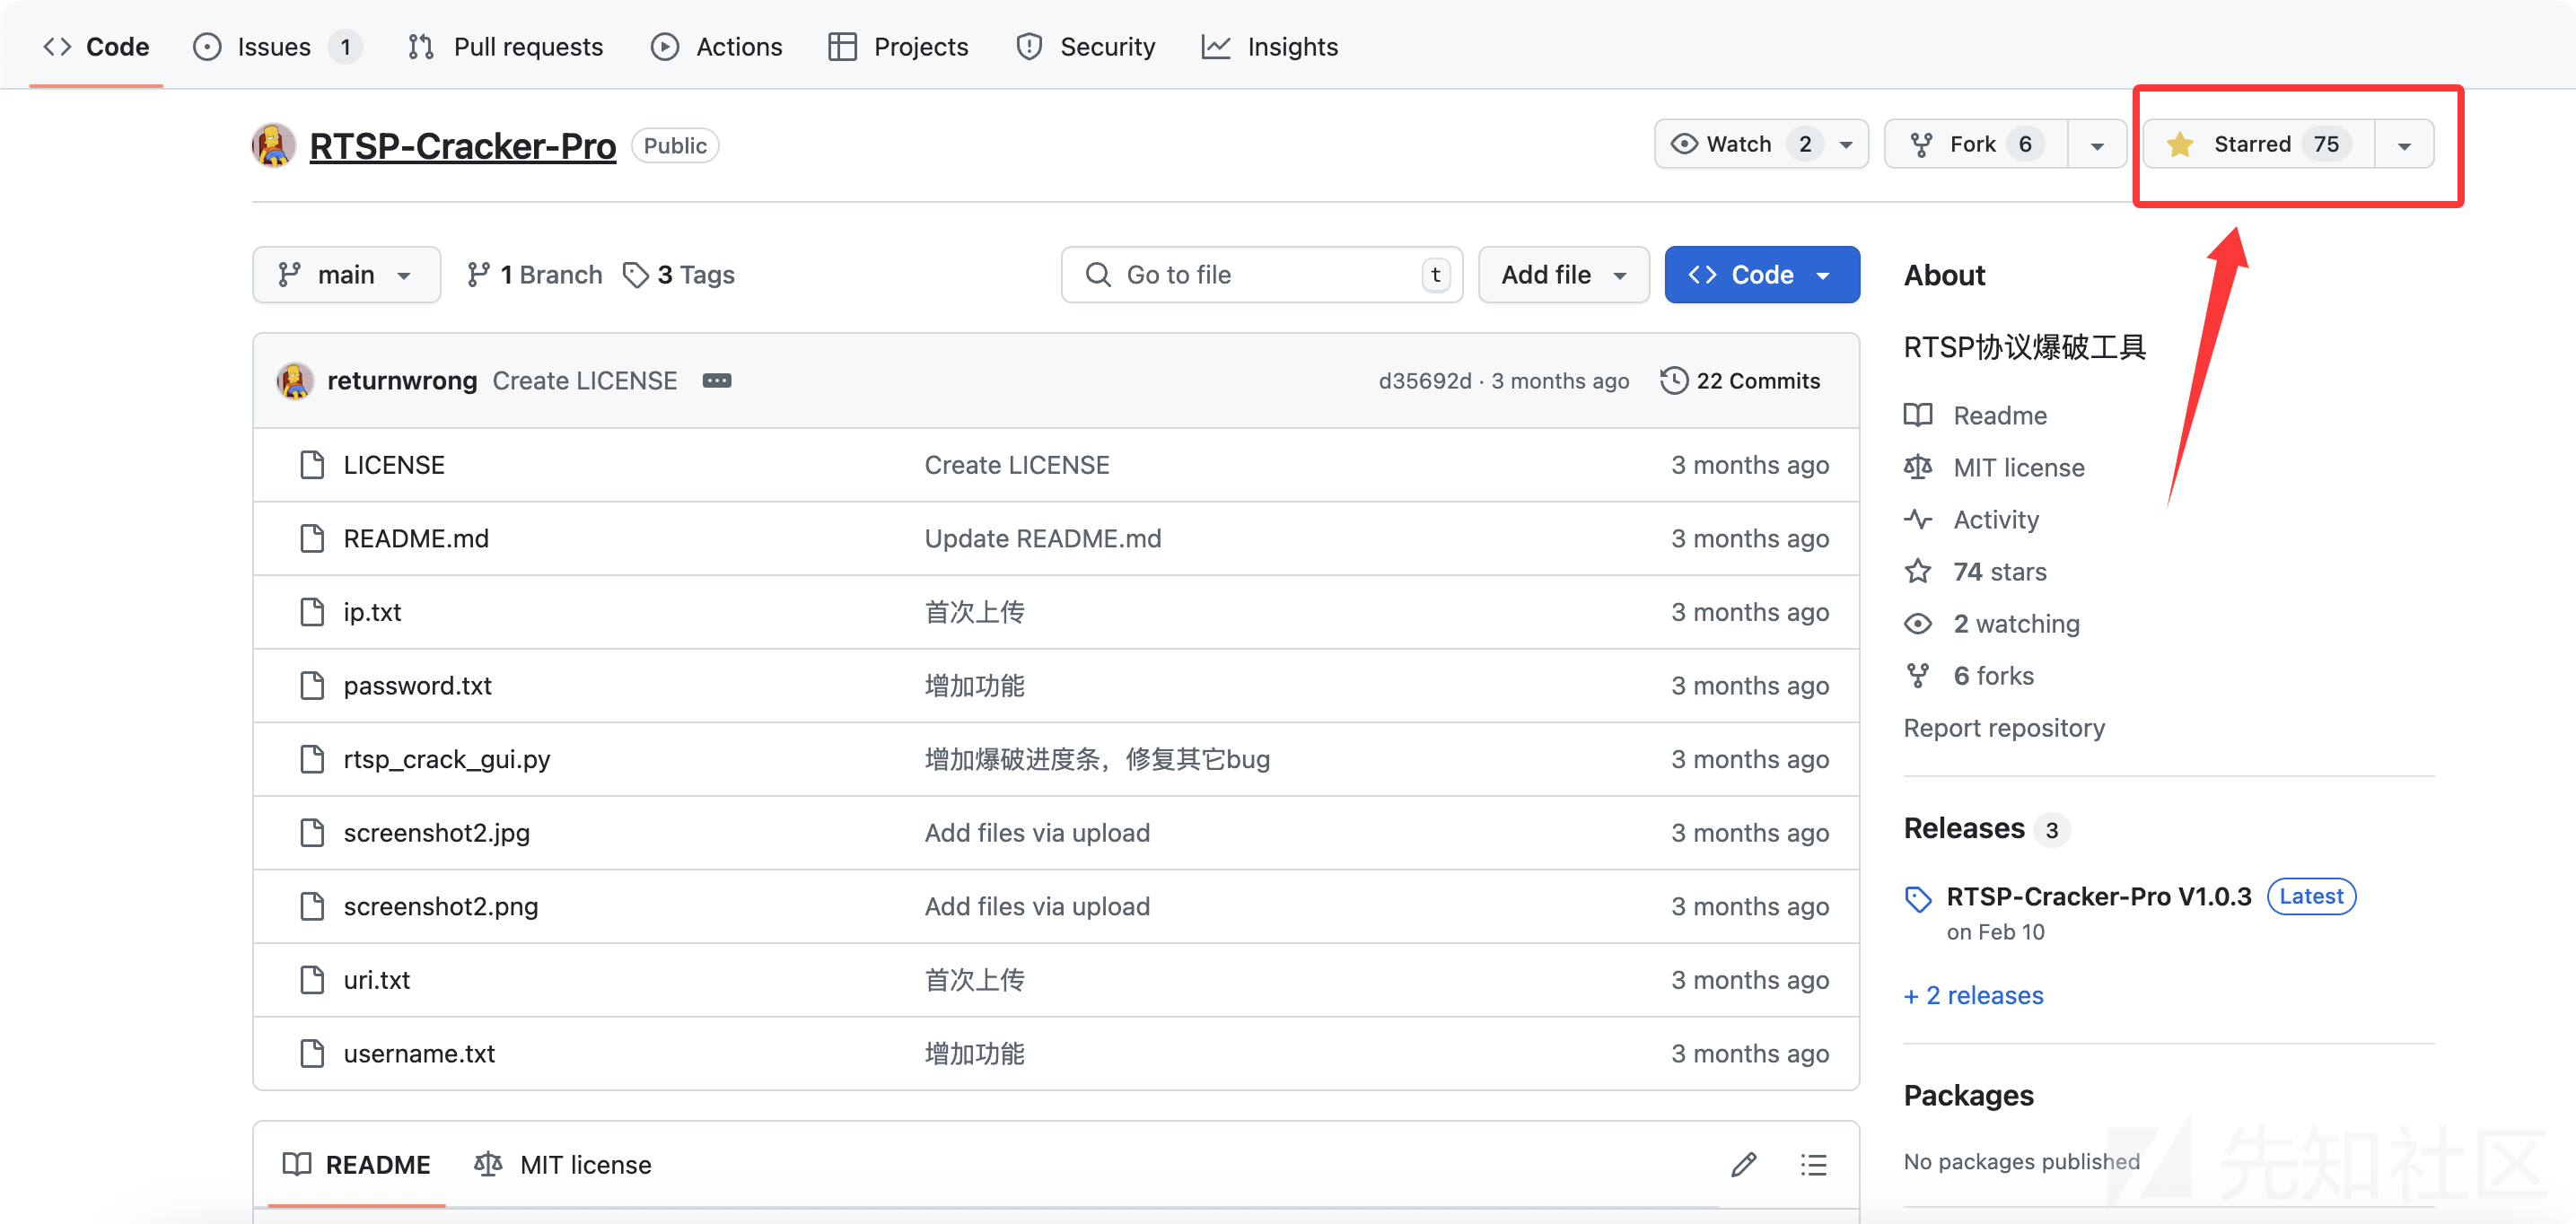Image resolution: width=2576 pixels, height=1224 pixels.
Task: Click the file icon beside username.txt
Action: click(x=312, y=1053)
